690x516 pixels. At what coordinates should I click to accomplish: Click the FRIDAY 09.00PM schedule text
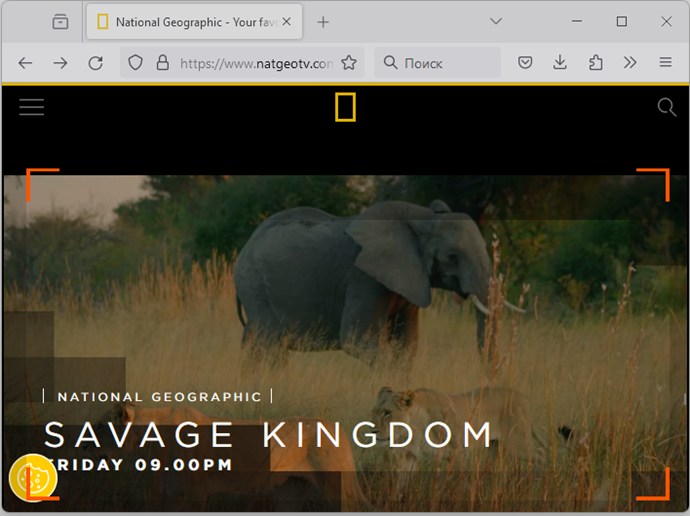pos(139,465)
